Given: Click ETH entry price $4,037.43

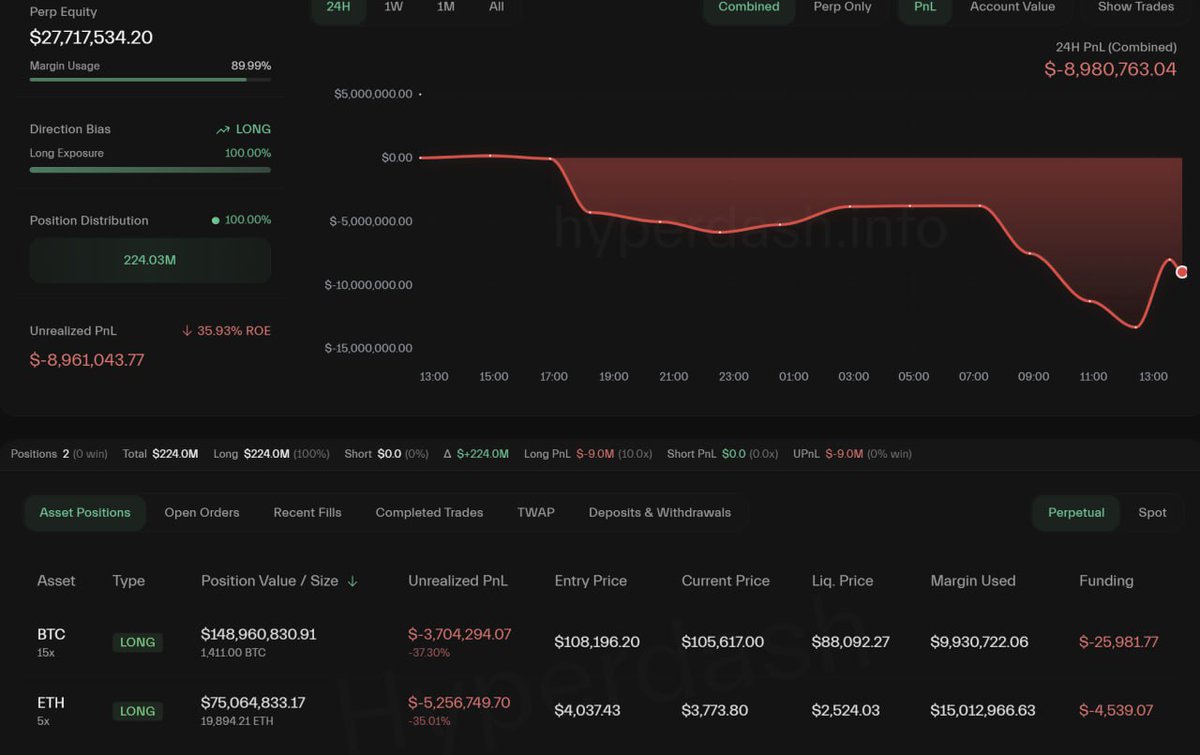Looking at the screenshot, I should 587,710.
